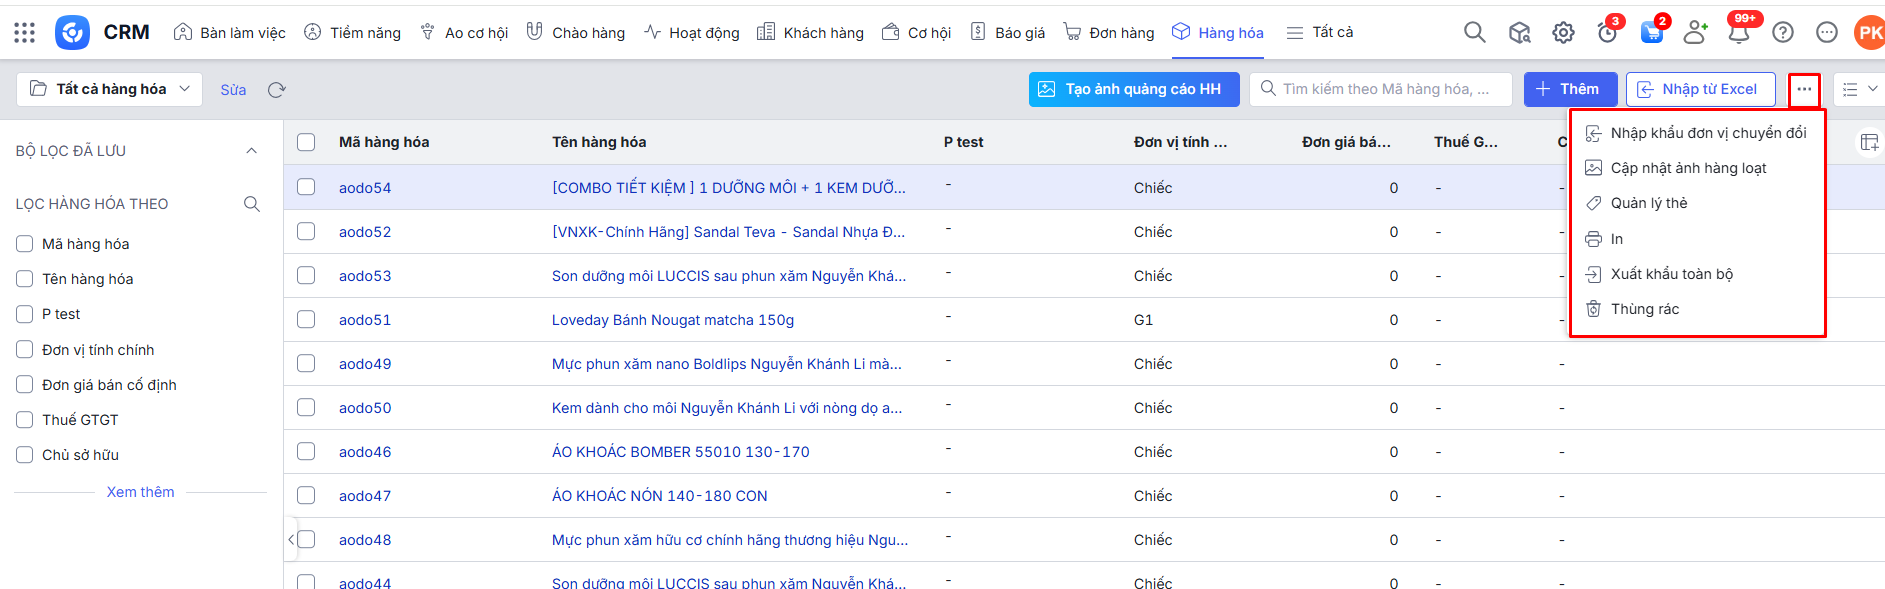1885x589 pixels.
Task: Click the three-dots more options button
Action: pos(1804,90)
